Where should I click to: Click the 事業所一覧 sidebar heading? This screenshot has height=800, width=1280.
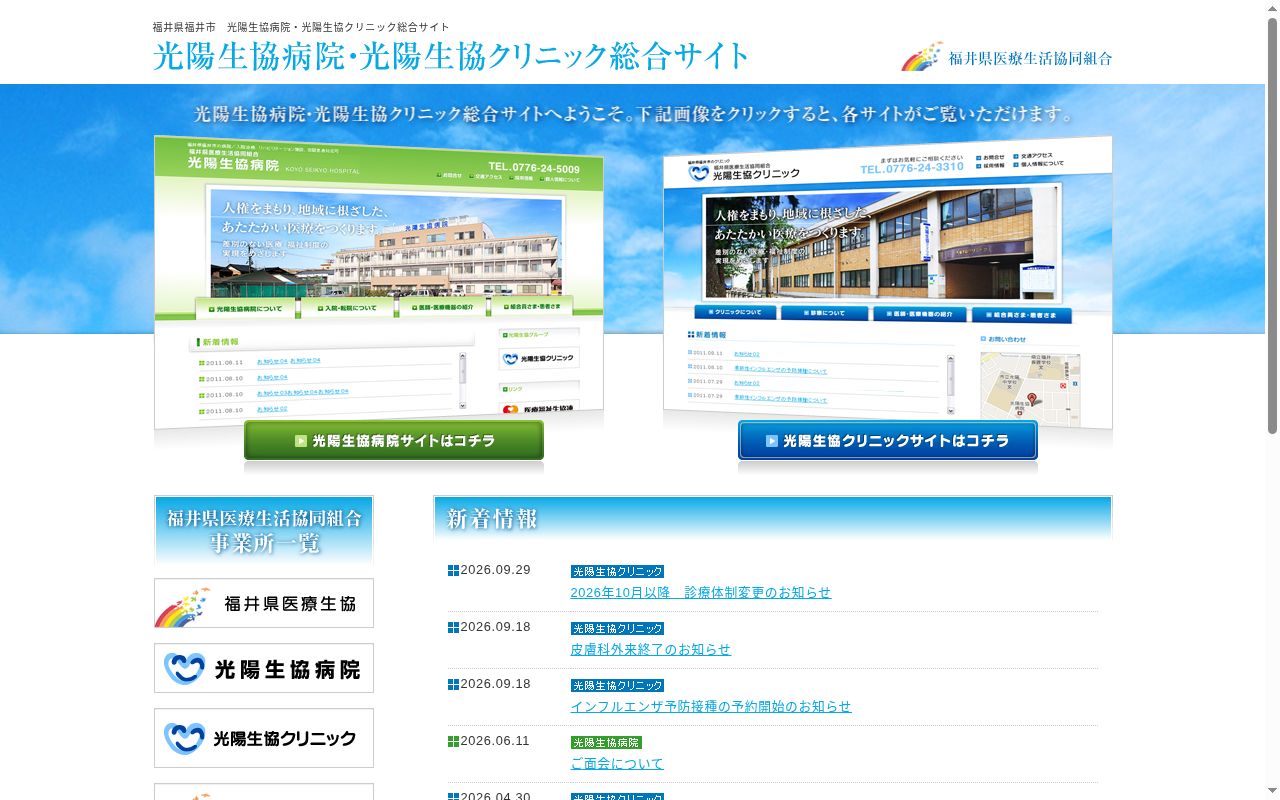pyautogui.click(x=264, y=530)
